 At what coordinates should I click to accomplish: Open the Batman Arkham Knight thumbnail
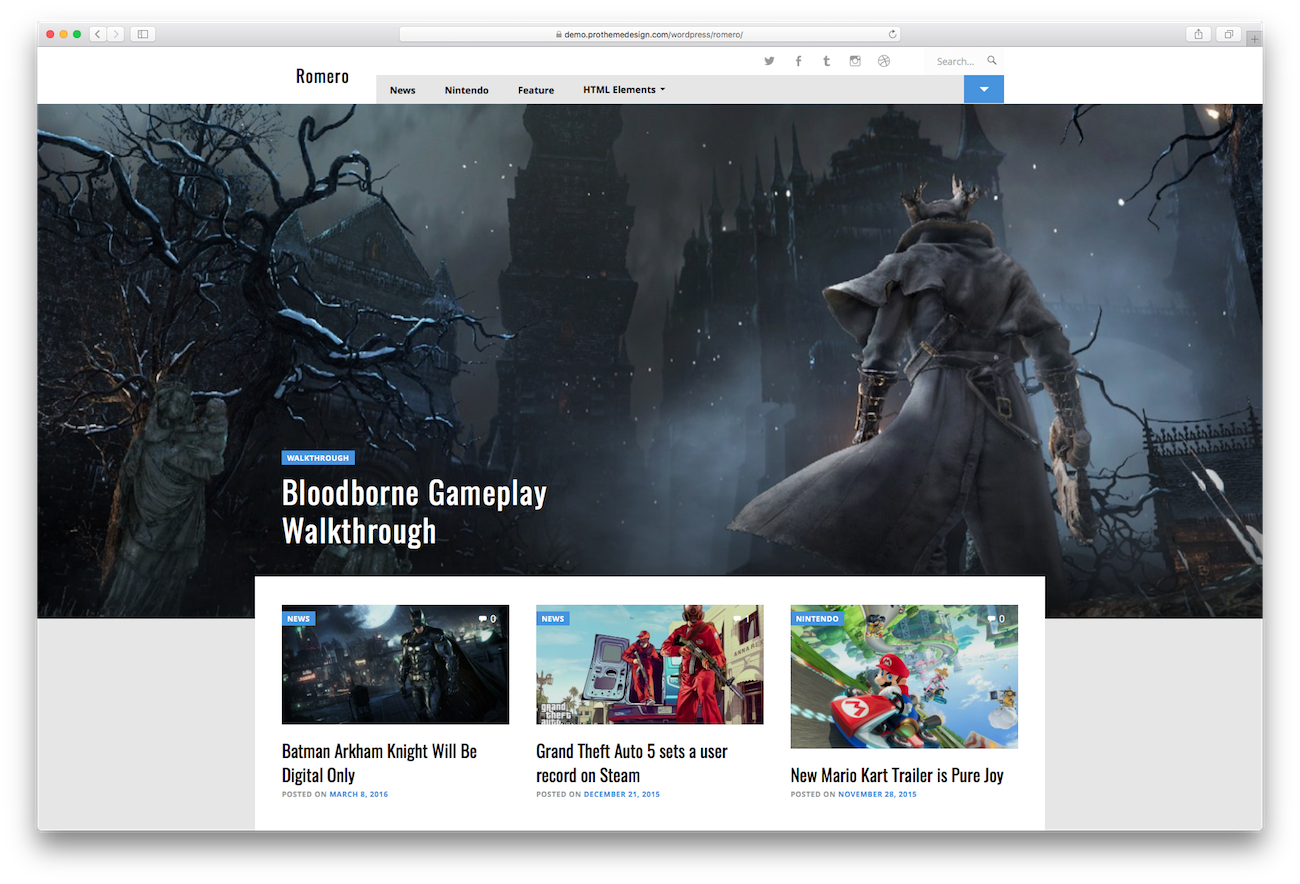click(395, 664)
